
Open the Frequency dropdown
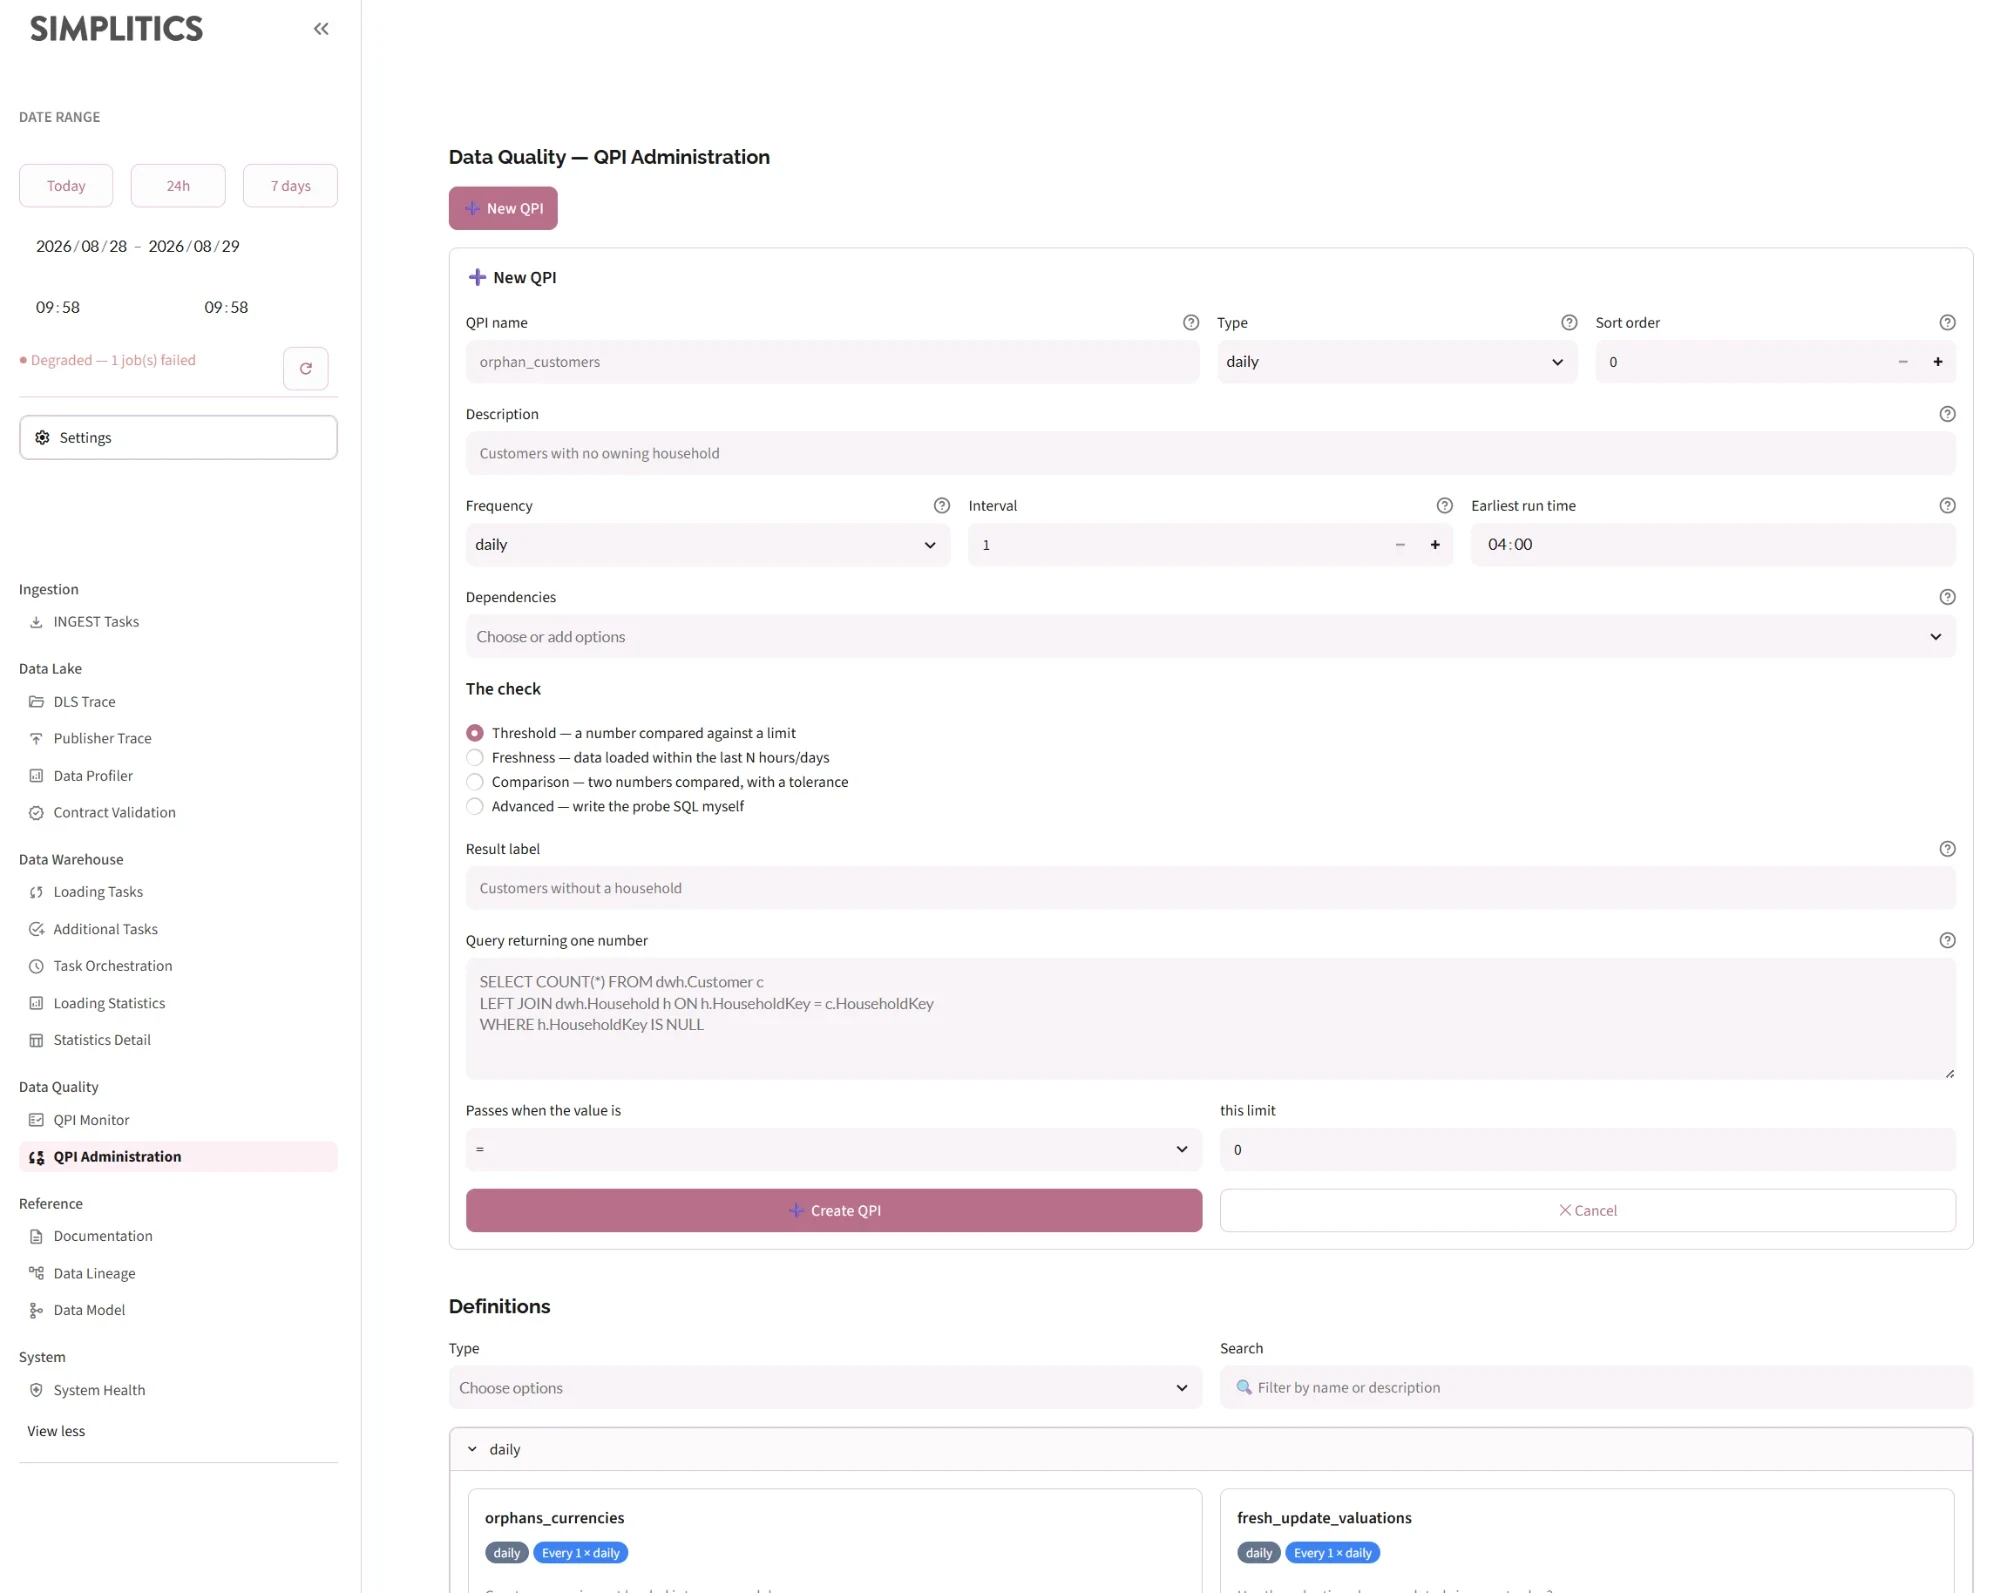click(x=707, y=545)
